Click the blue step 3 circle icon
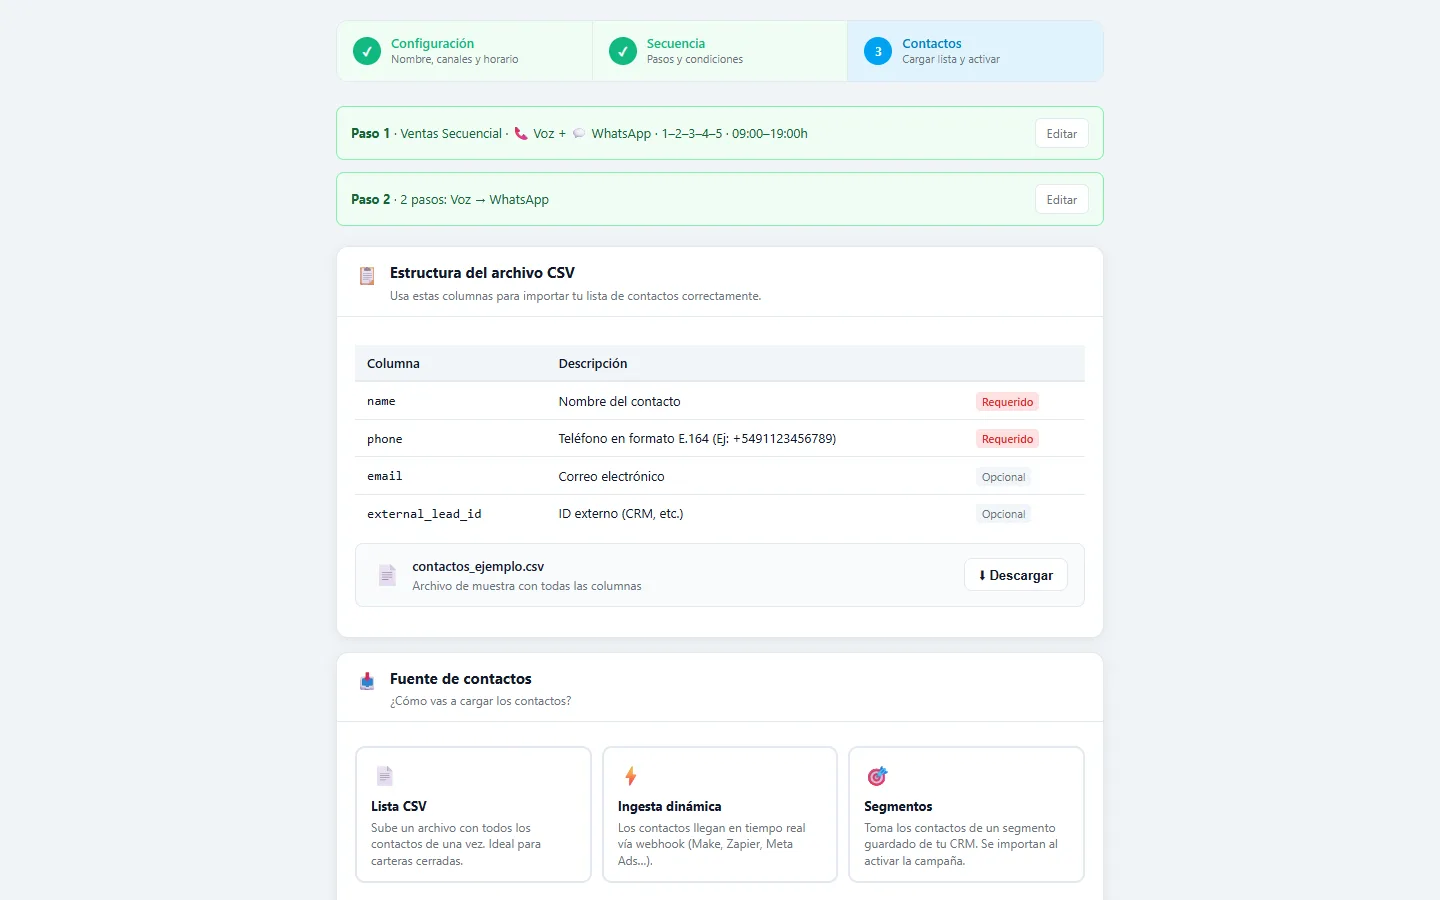This screenshot has height=900, width=1440. [x=878, y=51]
